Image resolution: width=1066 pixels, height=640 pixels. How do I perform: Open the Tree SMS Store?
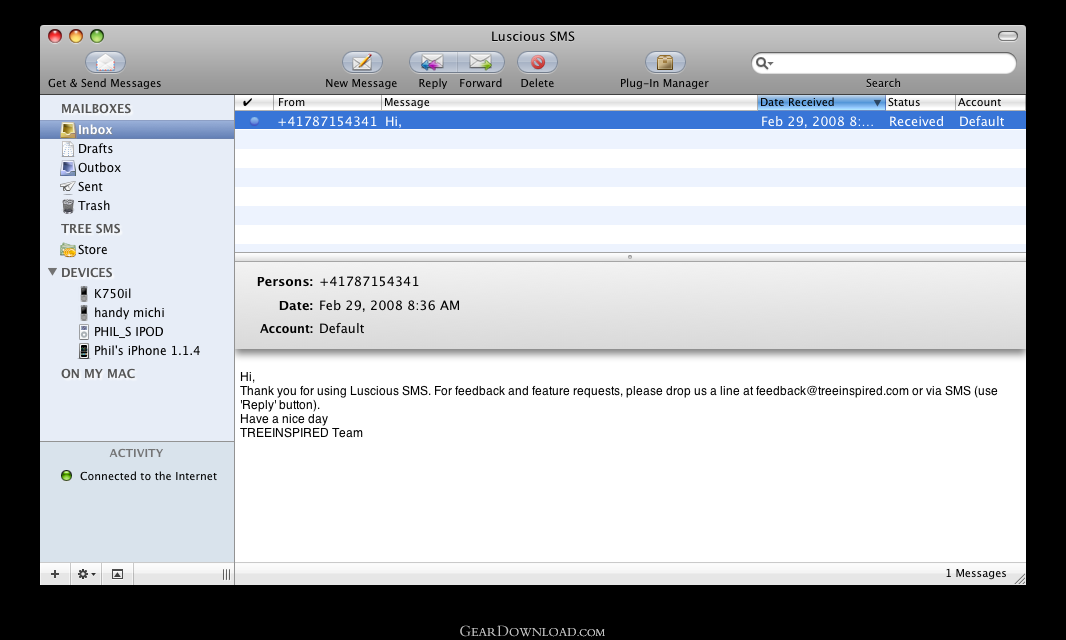(92, 250)
